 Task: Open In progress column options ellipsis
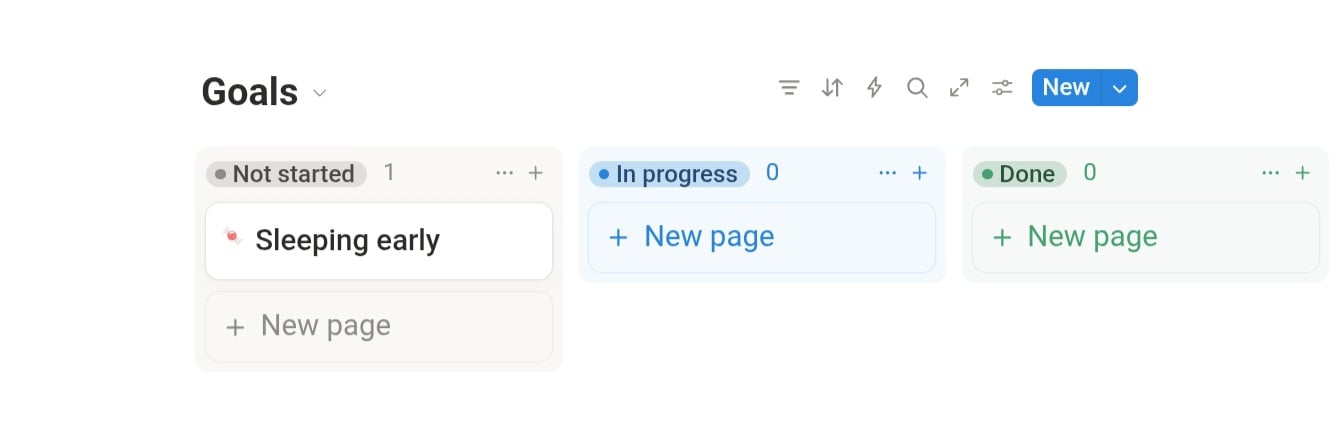(x=888, y=173)
